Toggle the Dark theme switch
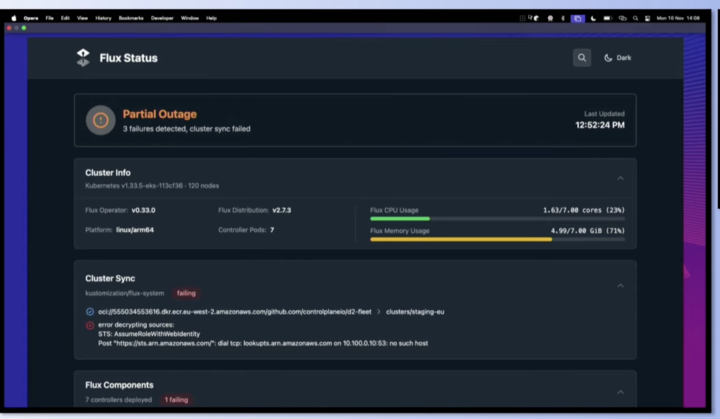720x419 pixels. point(617,58)
